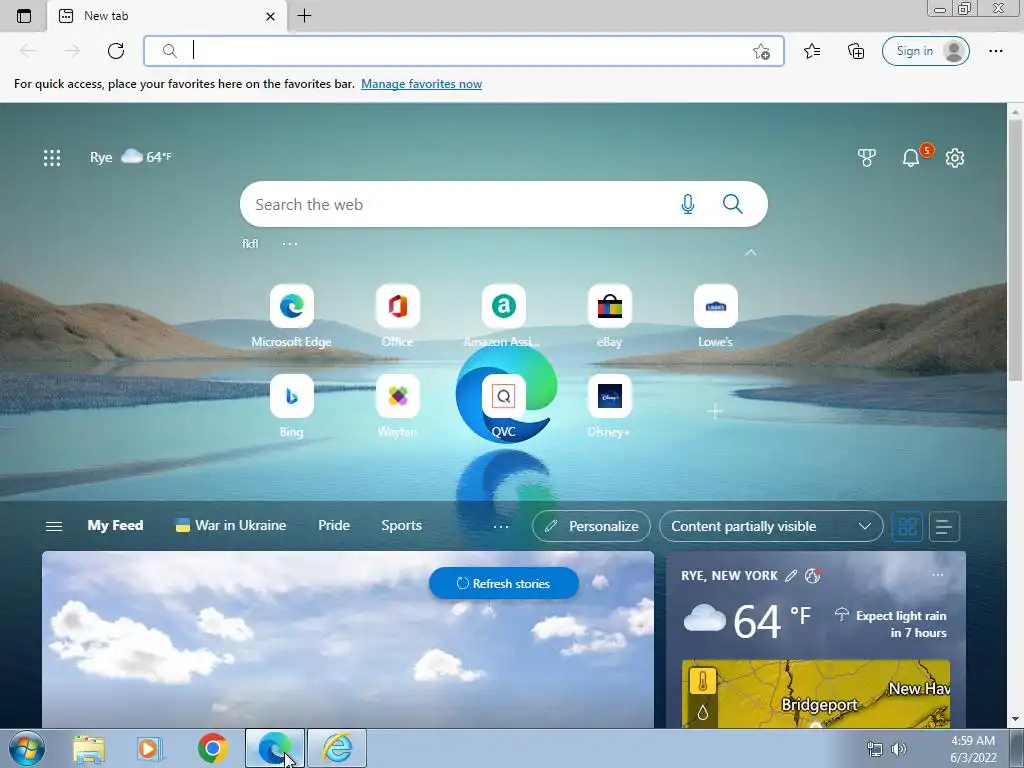This screenshot has height=768, width=1024.
Task: Open the QVC quick link
Action: coord(504,406)
